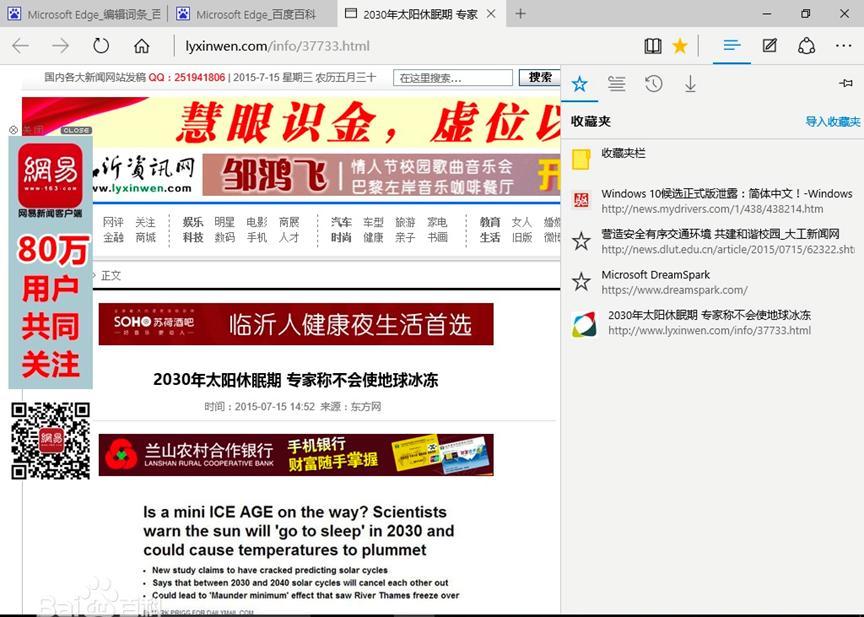
Task: Click the 兰山农村合作银行 banner
Action: pos(296,454)
